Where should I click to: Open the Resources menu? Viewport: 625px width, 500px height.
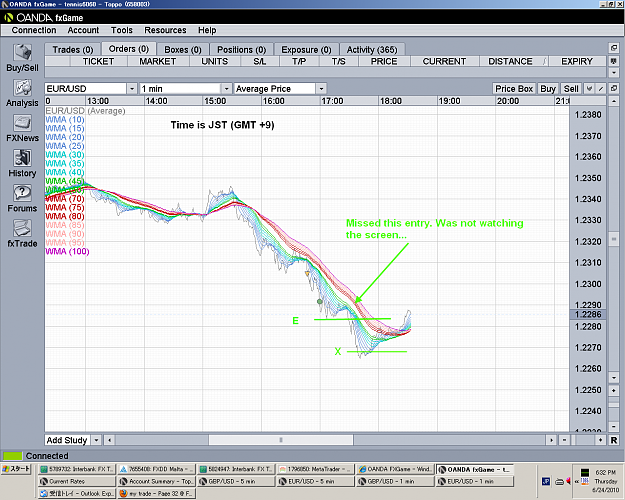tap(165, 30)
